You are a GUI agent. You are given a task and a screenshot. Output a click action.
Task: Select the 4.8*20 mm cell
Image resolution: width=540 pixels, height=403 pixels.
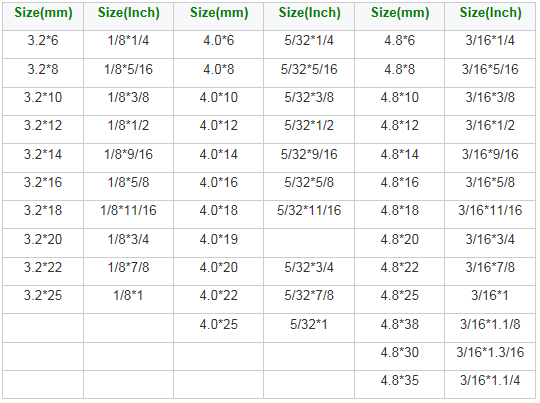click(399, 243)
